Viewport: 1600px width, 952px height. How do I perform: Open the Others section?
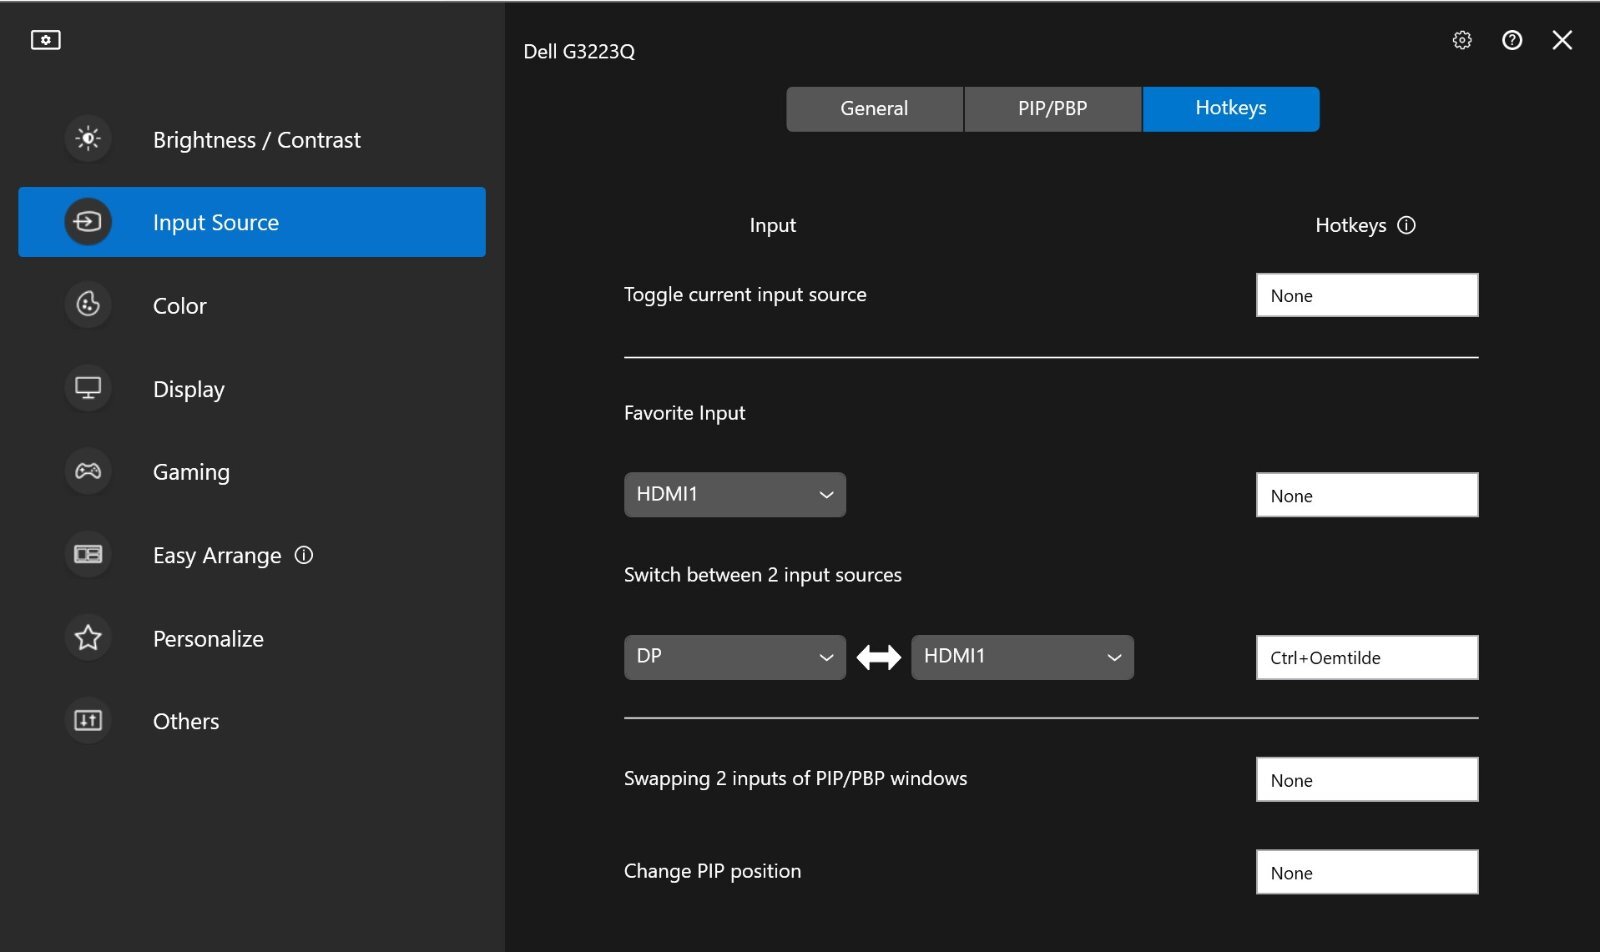point(252,721)
